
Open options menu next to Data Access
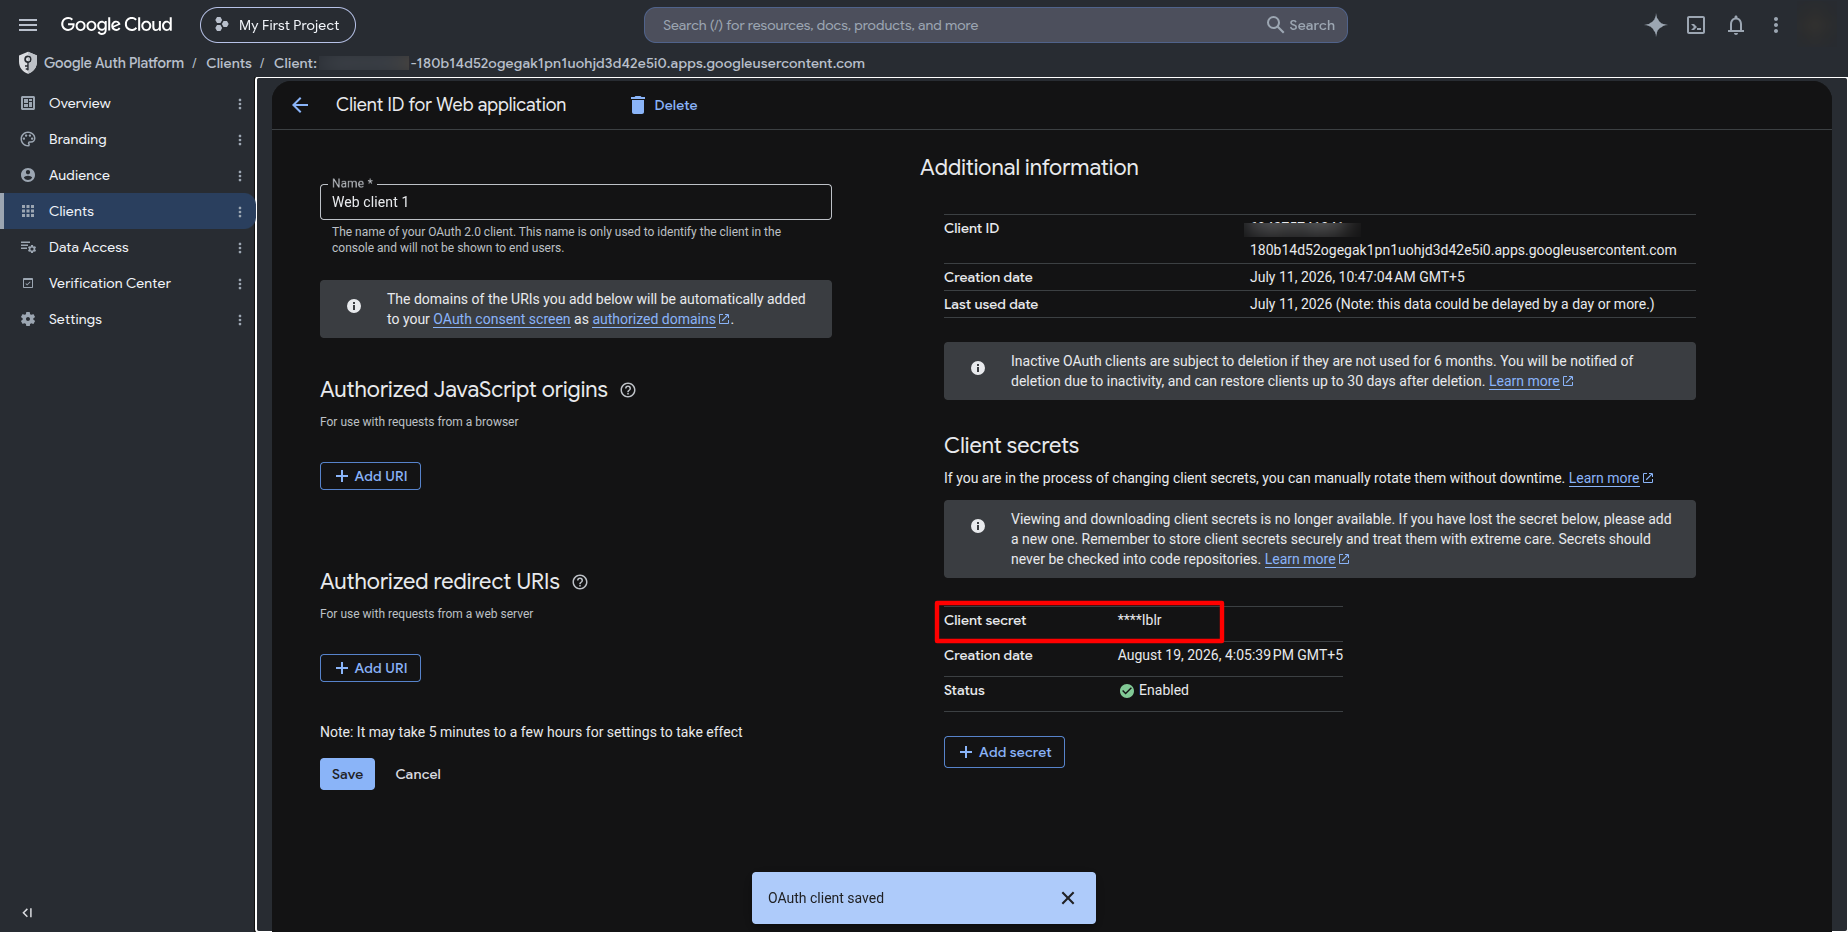click(x=240, y=248)
